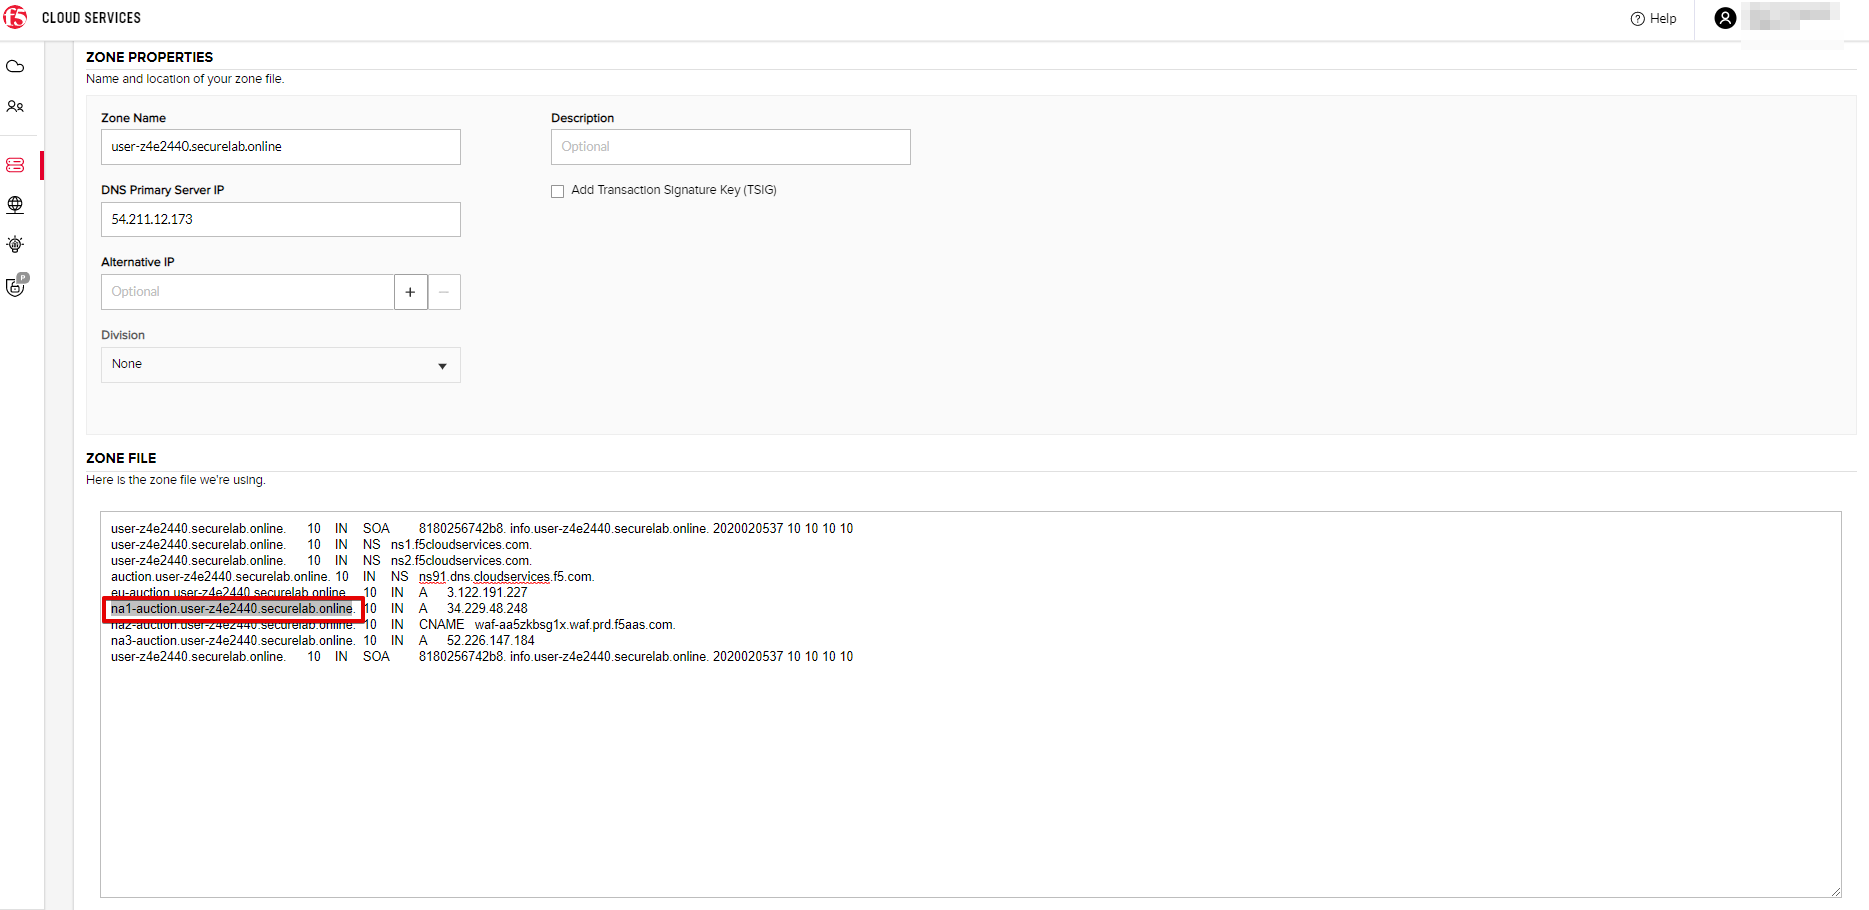1869x910 pixels.
Task: Click highlighted na1-auction.user-z4e2440.securelab.online. record
Action: (232, 608)
